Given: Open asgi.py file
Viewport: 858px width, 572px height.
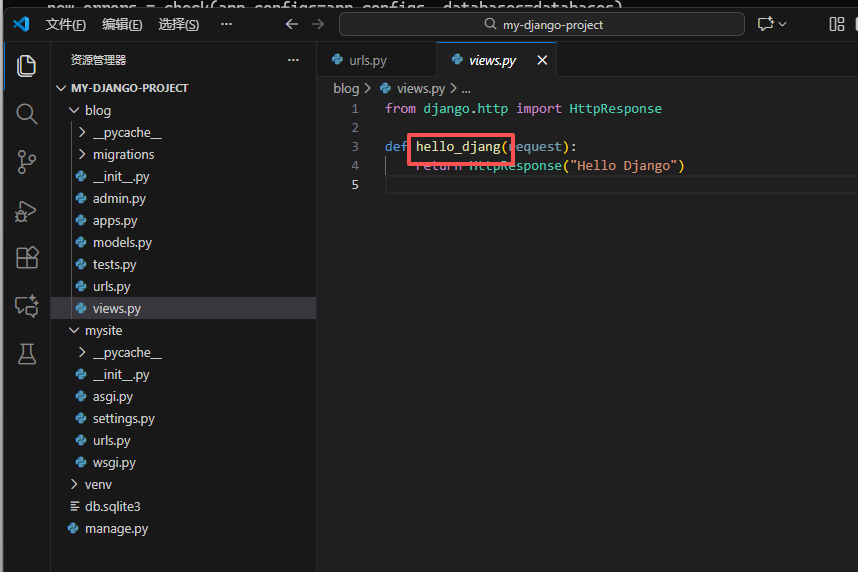Looking at the screenshot, I should click(x=183, y=396).
